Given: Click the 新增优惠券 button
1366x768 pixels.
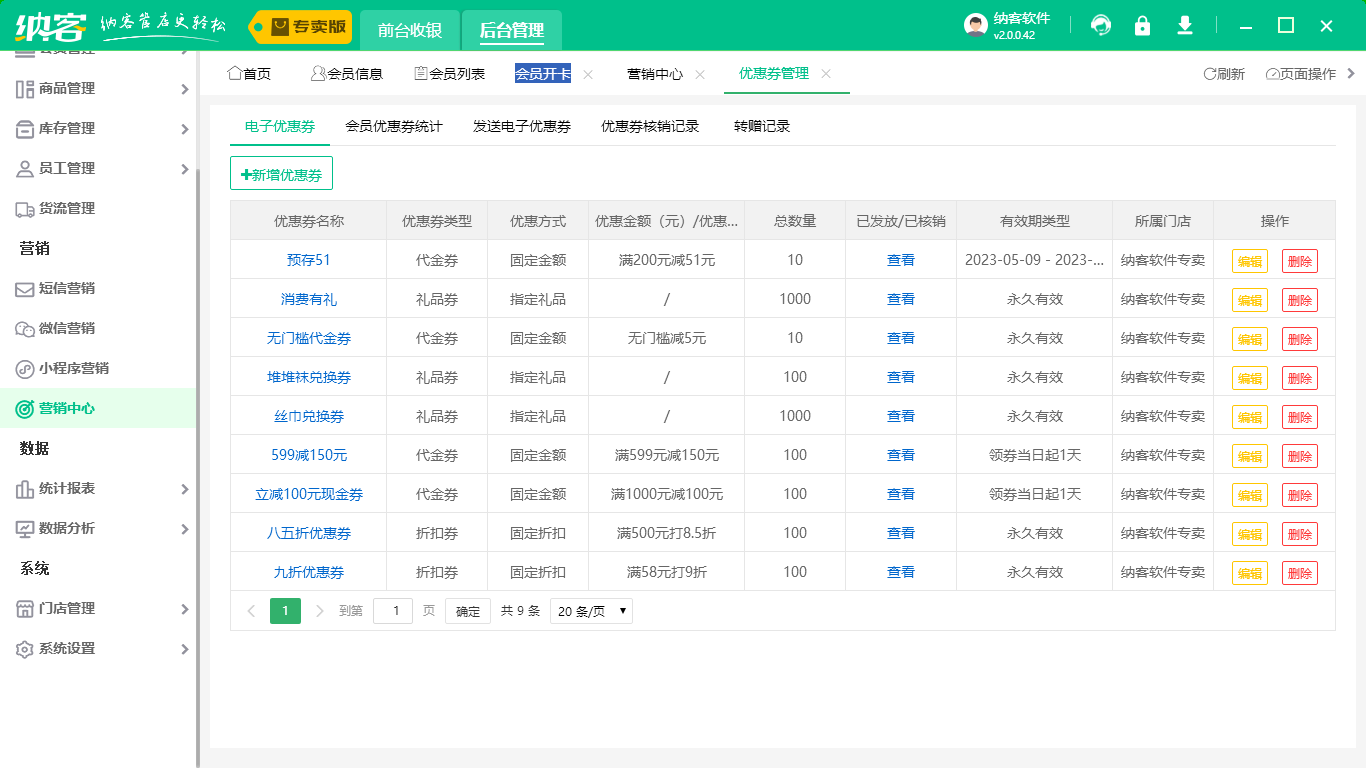Looking at the screenshot, I should pyautogui.click(x=281, y=174).
